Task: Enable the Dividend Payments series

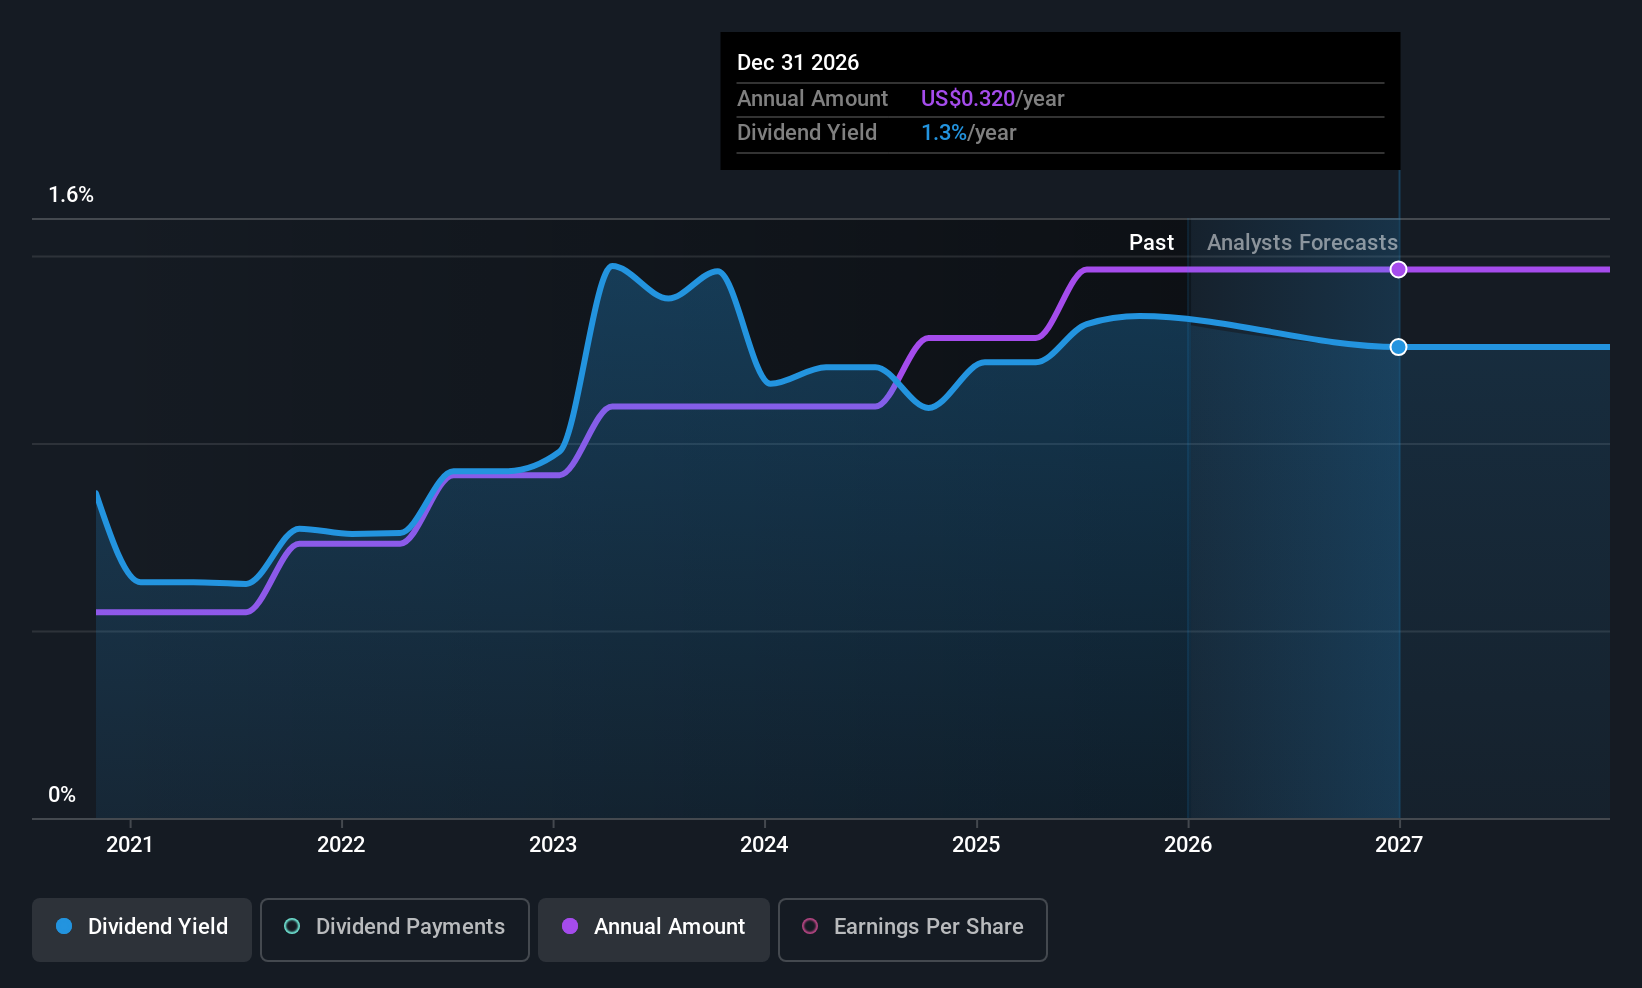Action: pyautogui.click(x=395, y=929)
